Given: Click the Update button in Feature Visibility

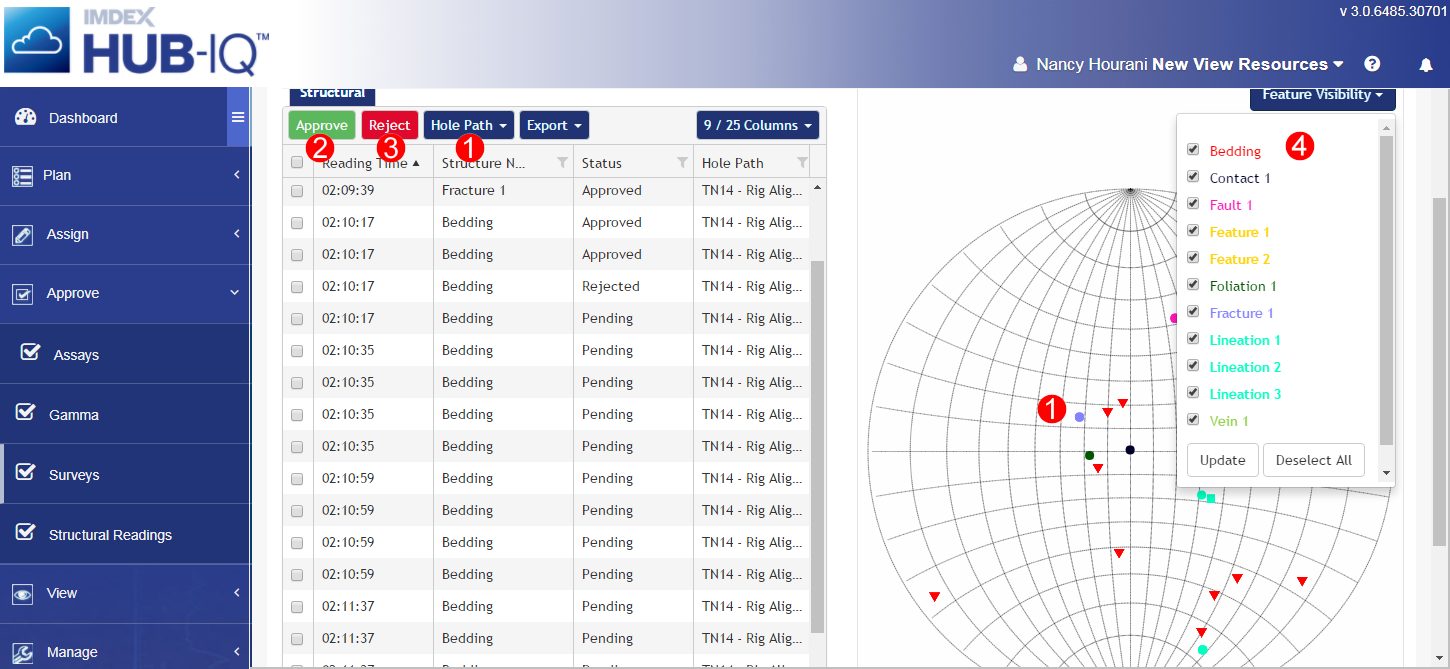Looking at the screenshot, I should 1222,460.
